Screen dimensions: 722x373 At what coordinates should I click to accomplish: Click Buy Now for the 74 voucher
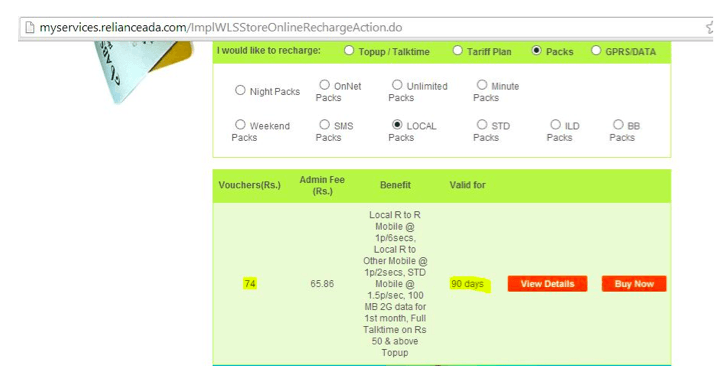point(634,284)
